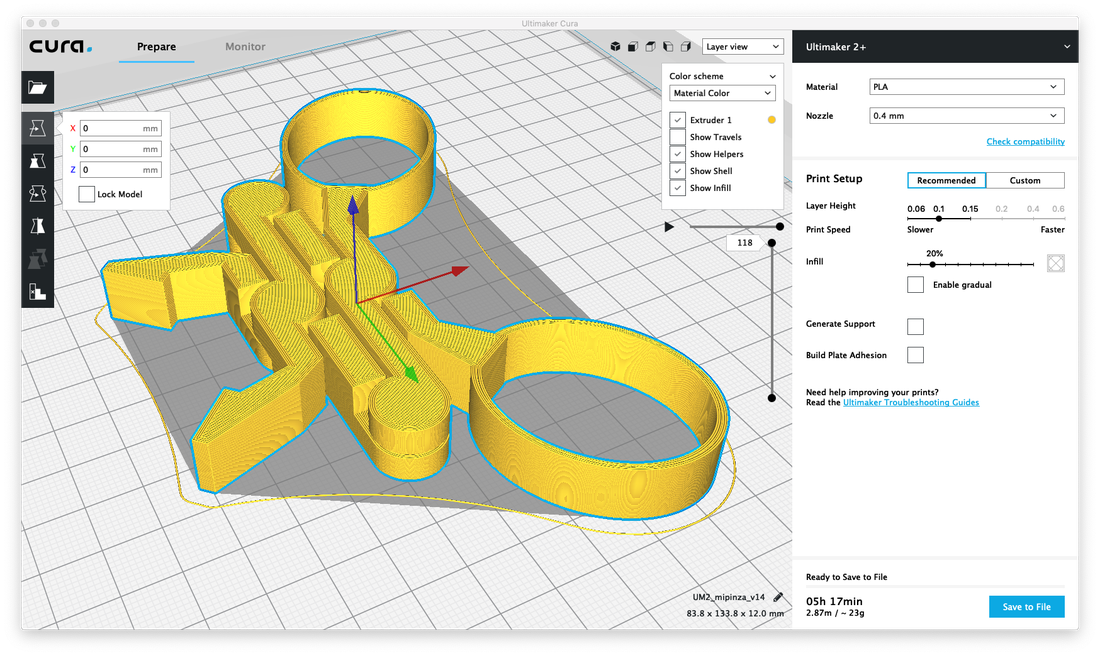Click the horizontal path slider handle
This screenshot has height=656, width=1100.
pyautogui.click(x=779, y=227)
